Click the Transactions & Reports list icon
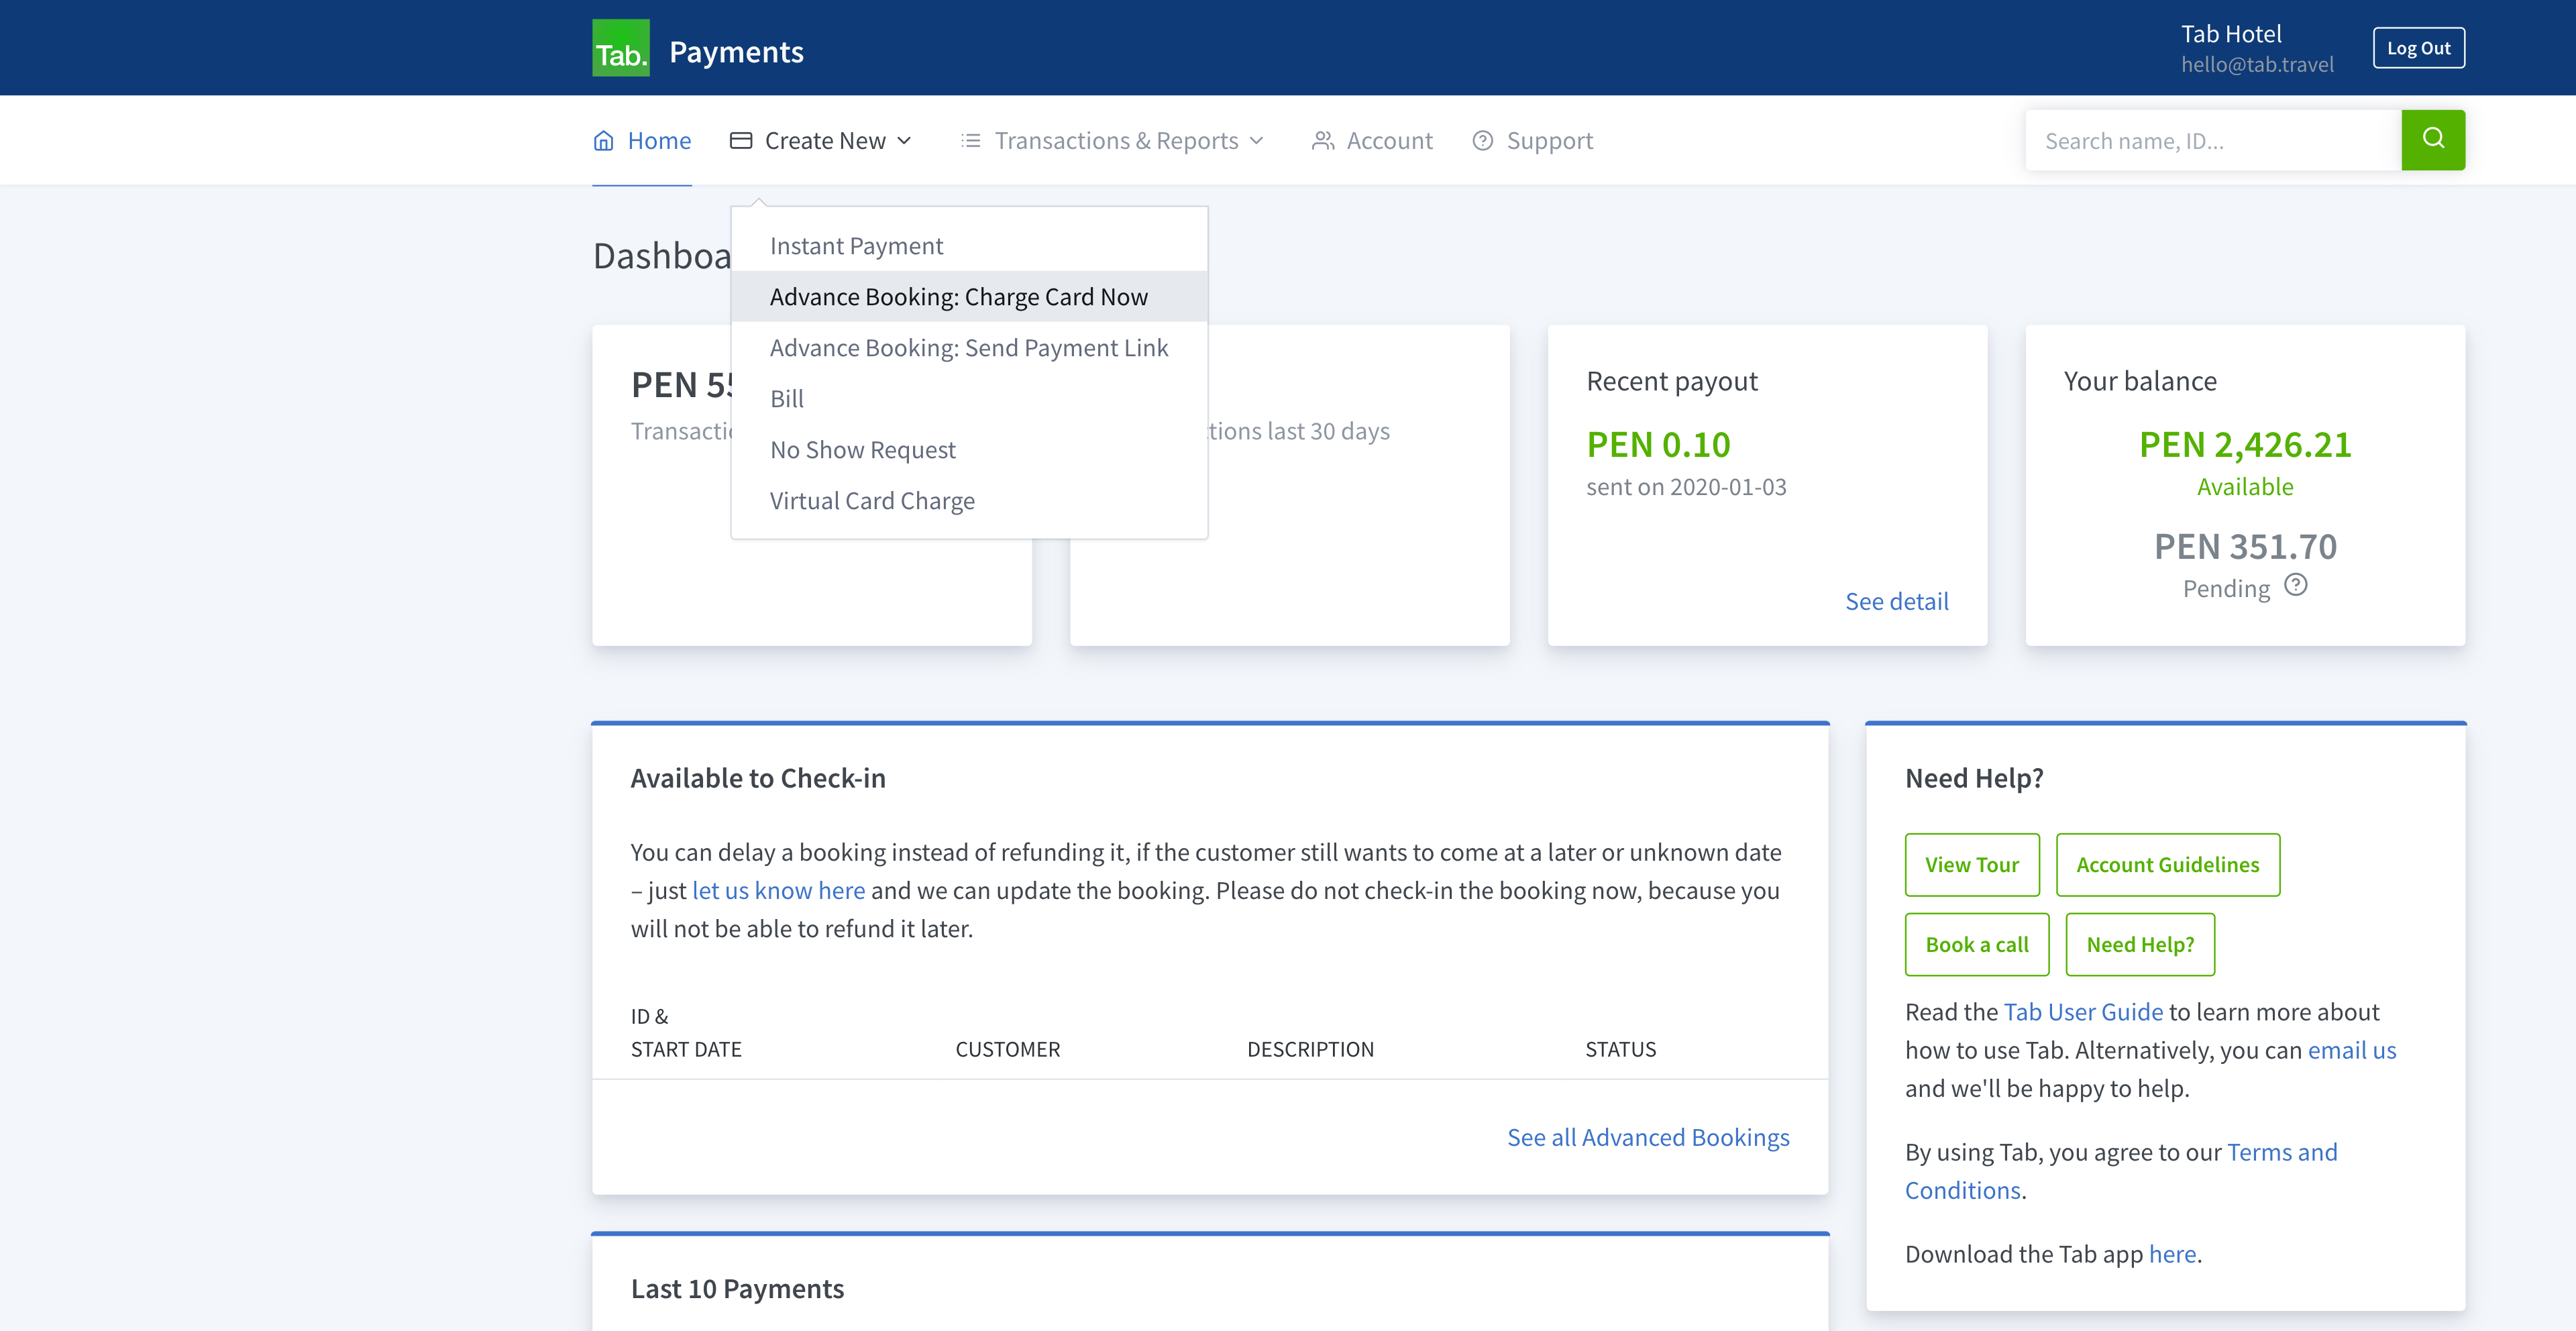The image size is (2576, 1331). point(970,141)
